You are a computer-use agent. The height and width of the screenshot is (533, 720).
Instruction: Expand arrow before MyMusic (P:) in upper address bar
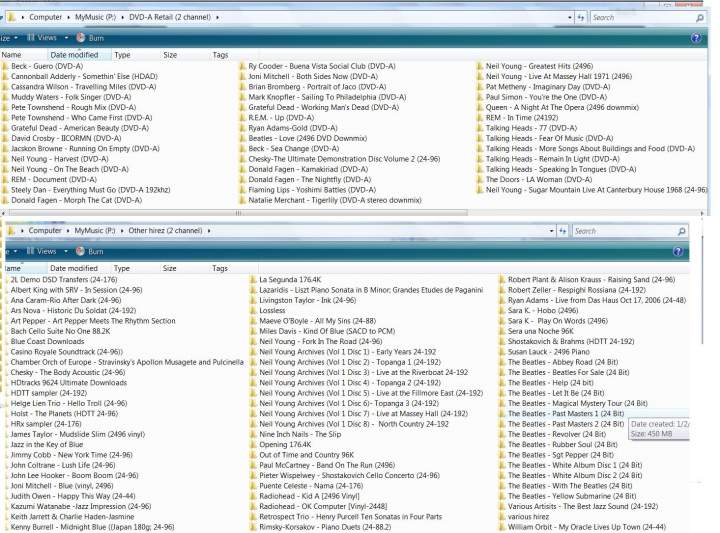(68, 17)
